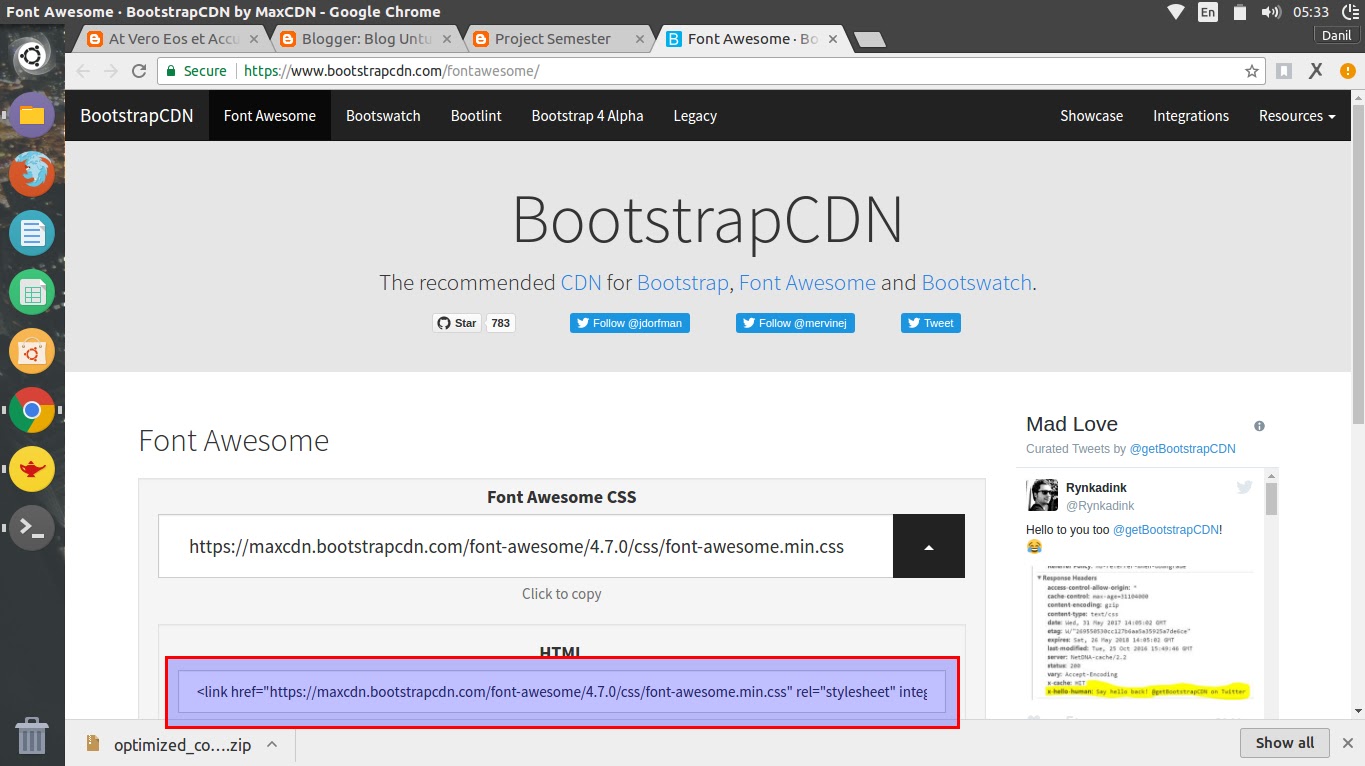Viewport: 1365px width, 766px height.
Task: Click the 783 stargazers count
Action: point(500,323)
